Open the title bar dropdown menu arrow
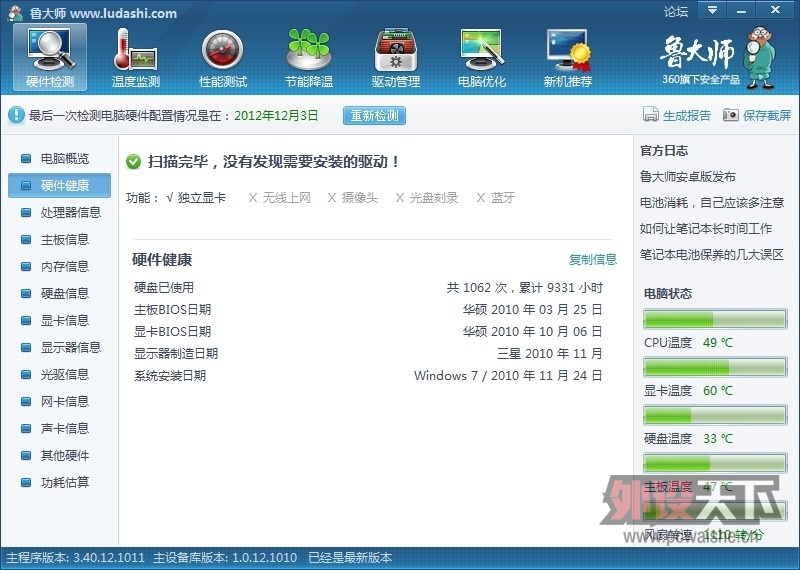Viewport: 800px width, 570px height. 712,10
